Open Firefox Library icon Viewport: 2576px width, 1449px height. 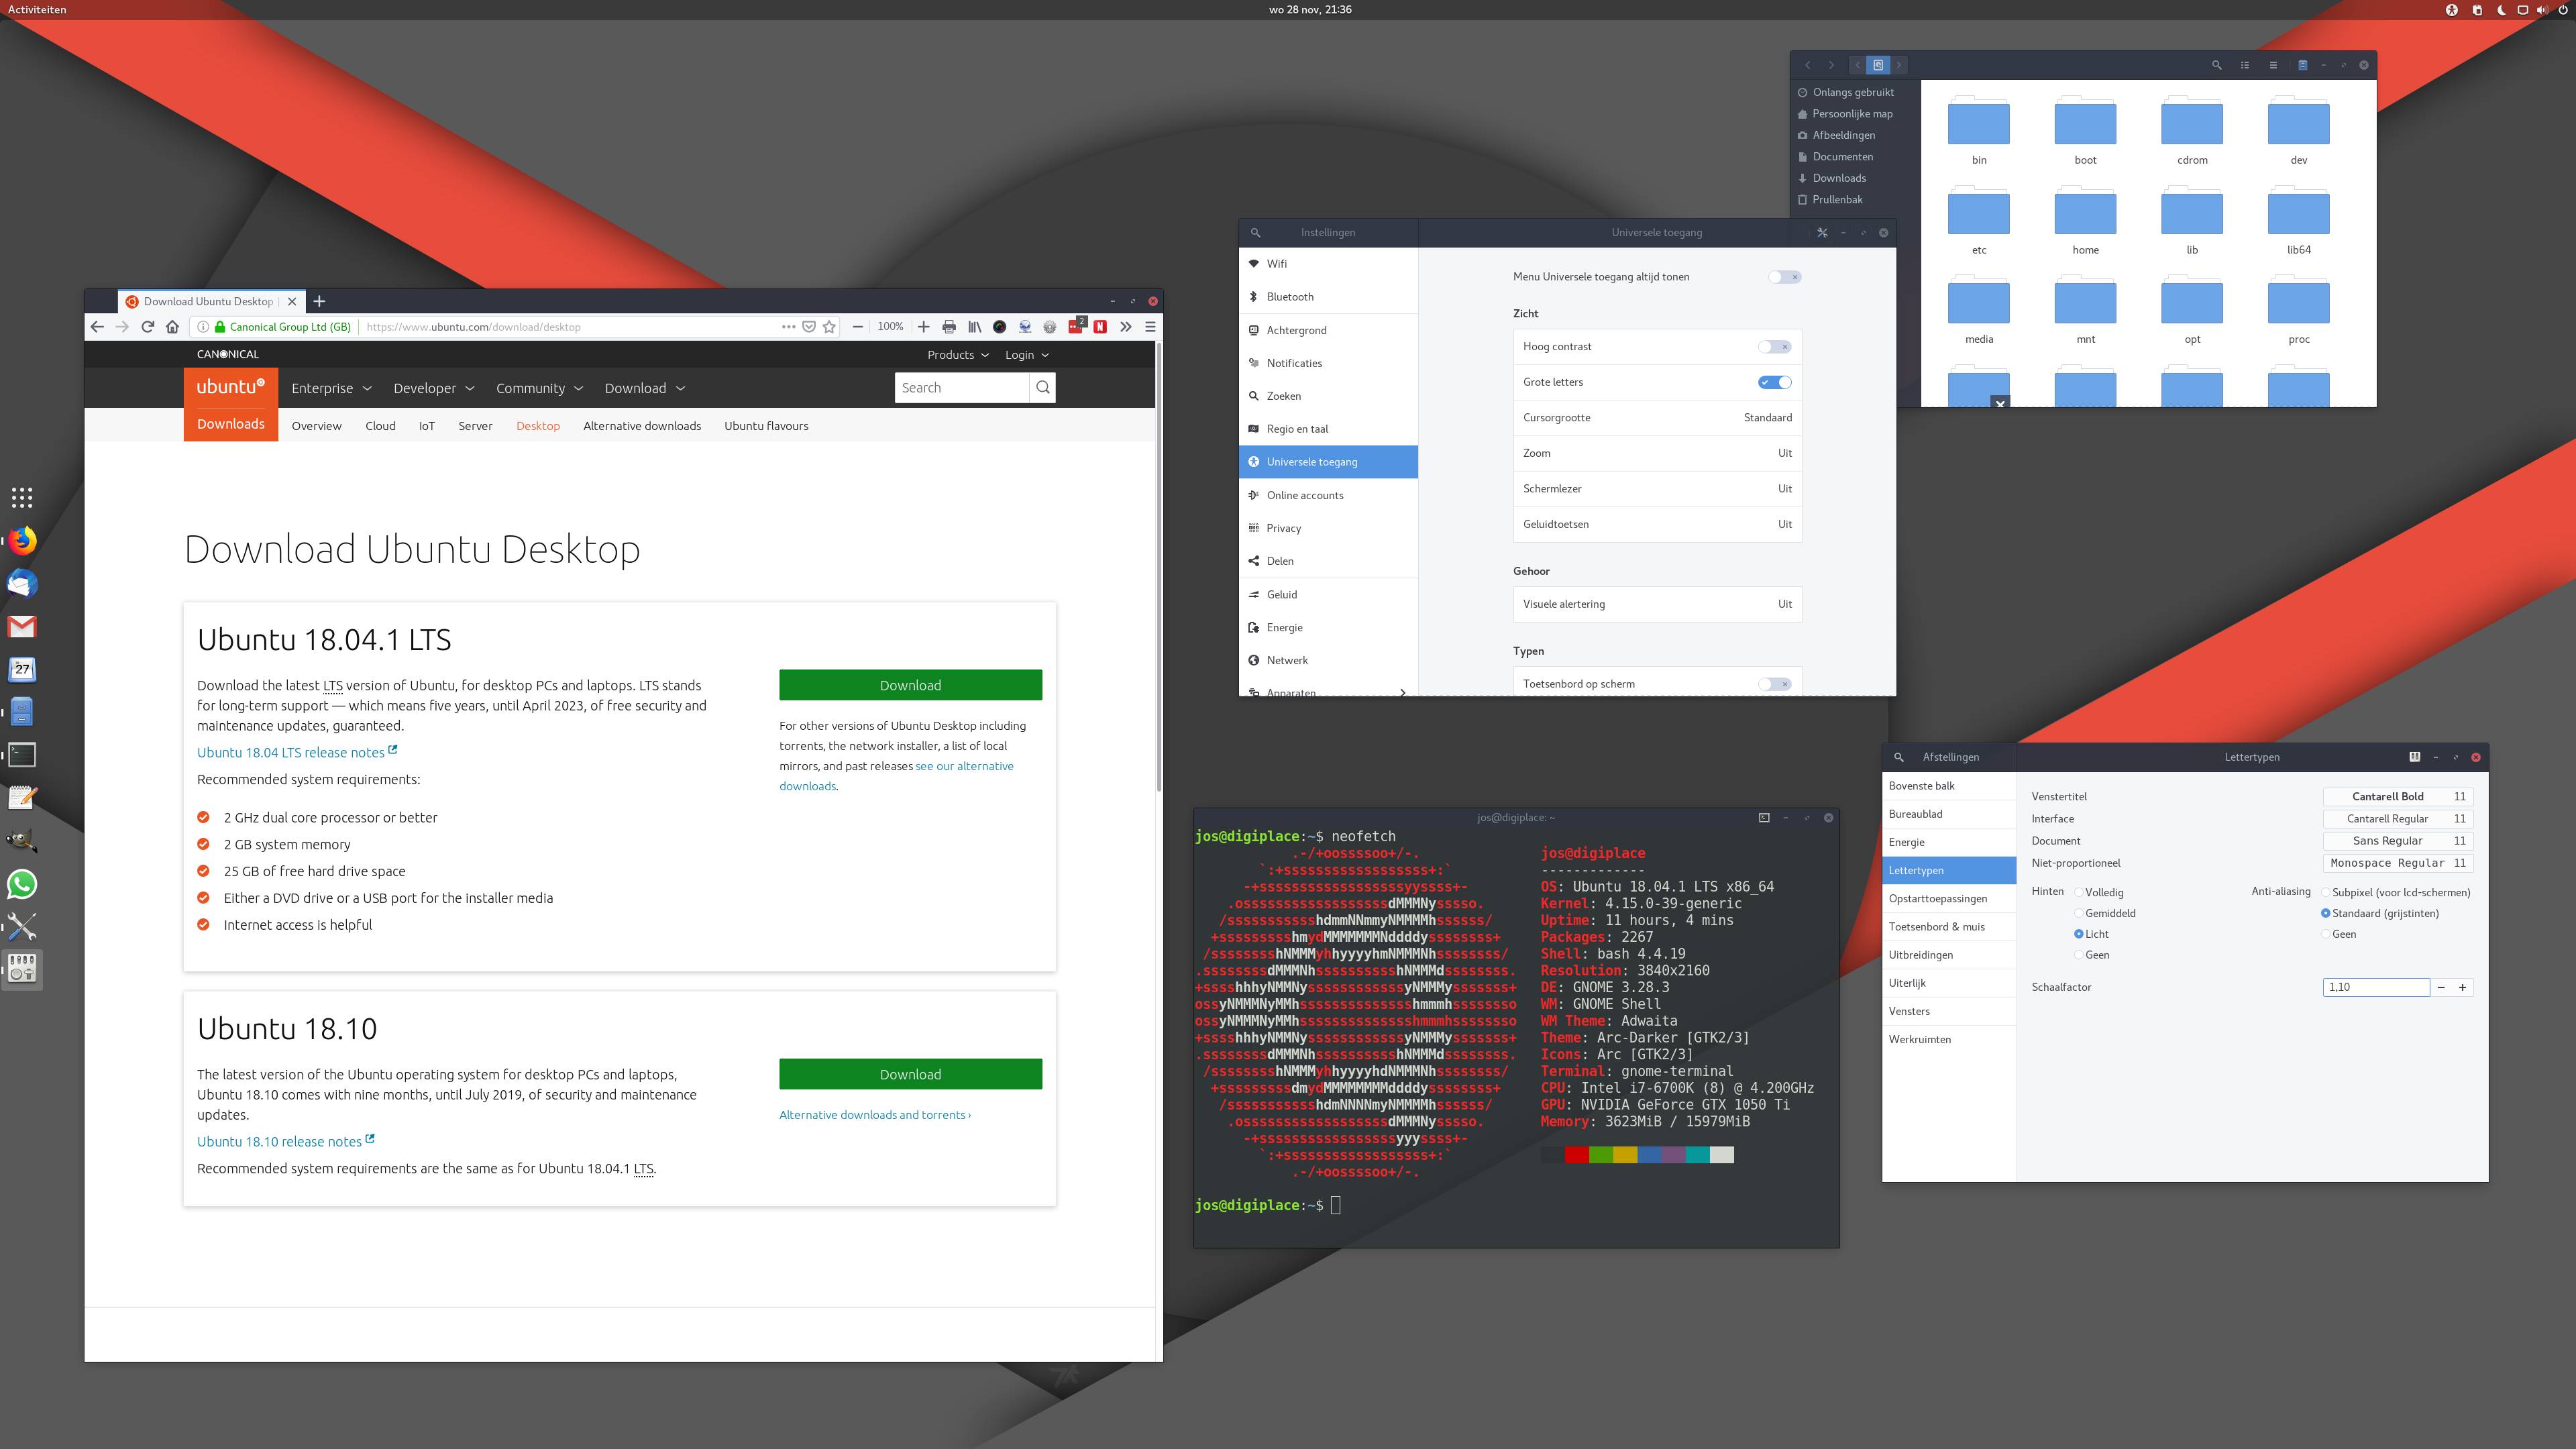coord(974,327)
